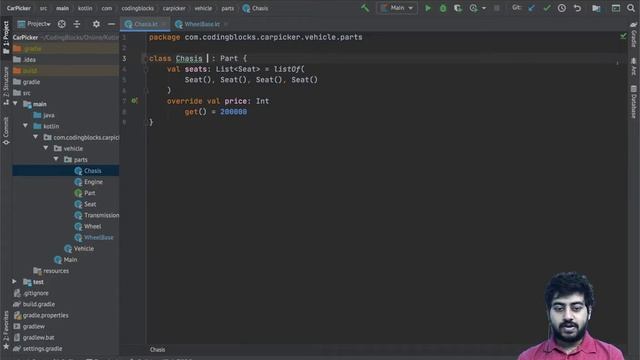Expand the test folder
Image resolution: width=640 pixels, height=360 pixels.
14,281
